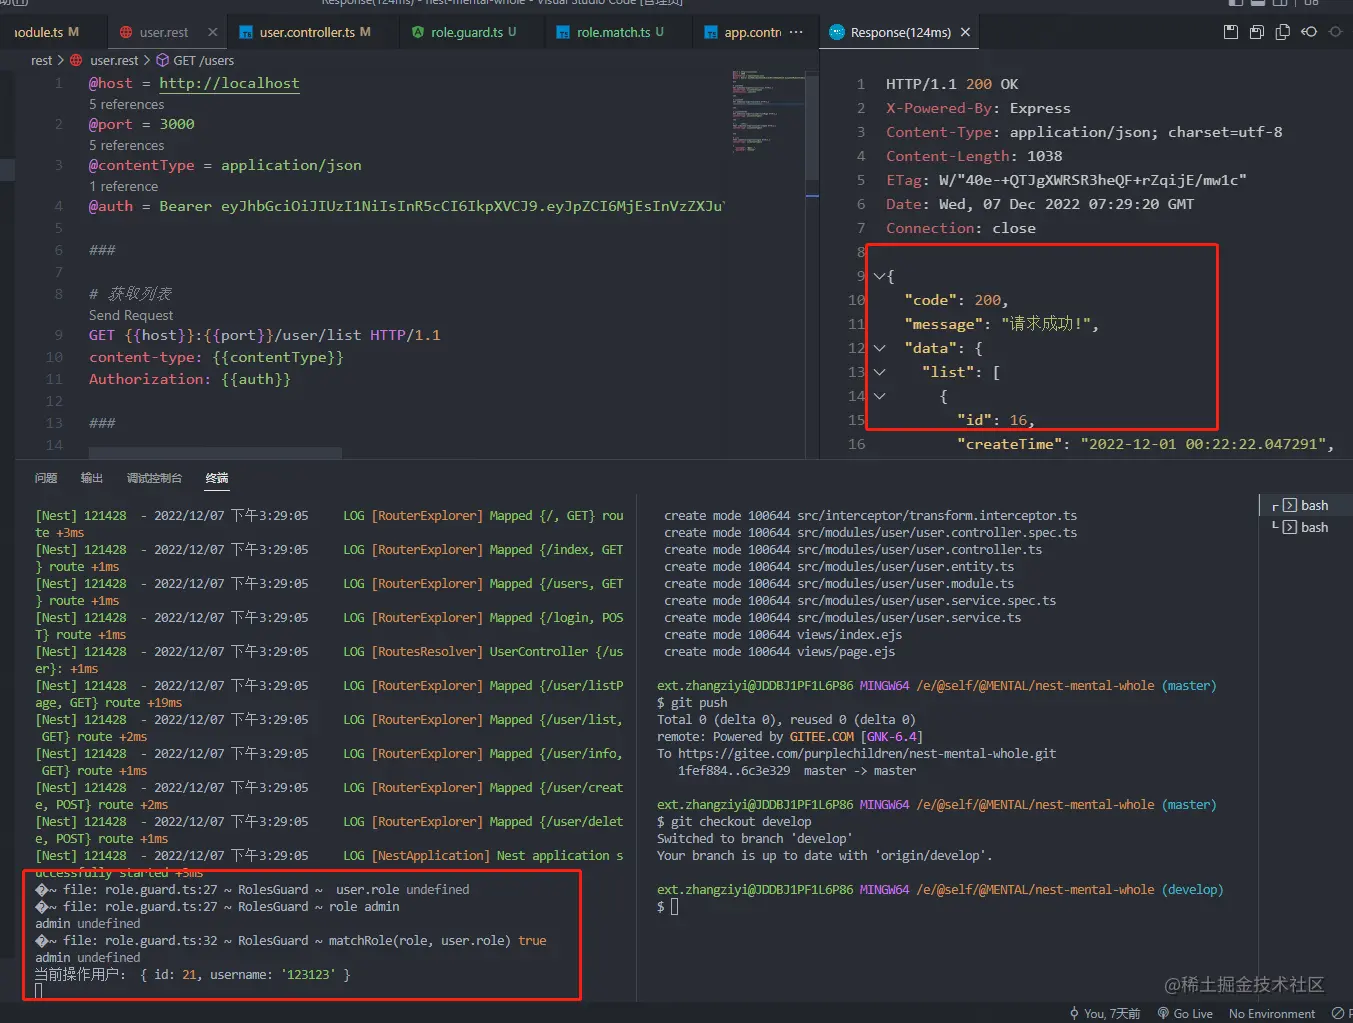This screenshot has width=1353, height=1023.
Task: Click the save full response icon
Action: pyautogui.click(x=1231, y=32)
